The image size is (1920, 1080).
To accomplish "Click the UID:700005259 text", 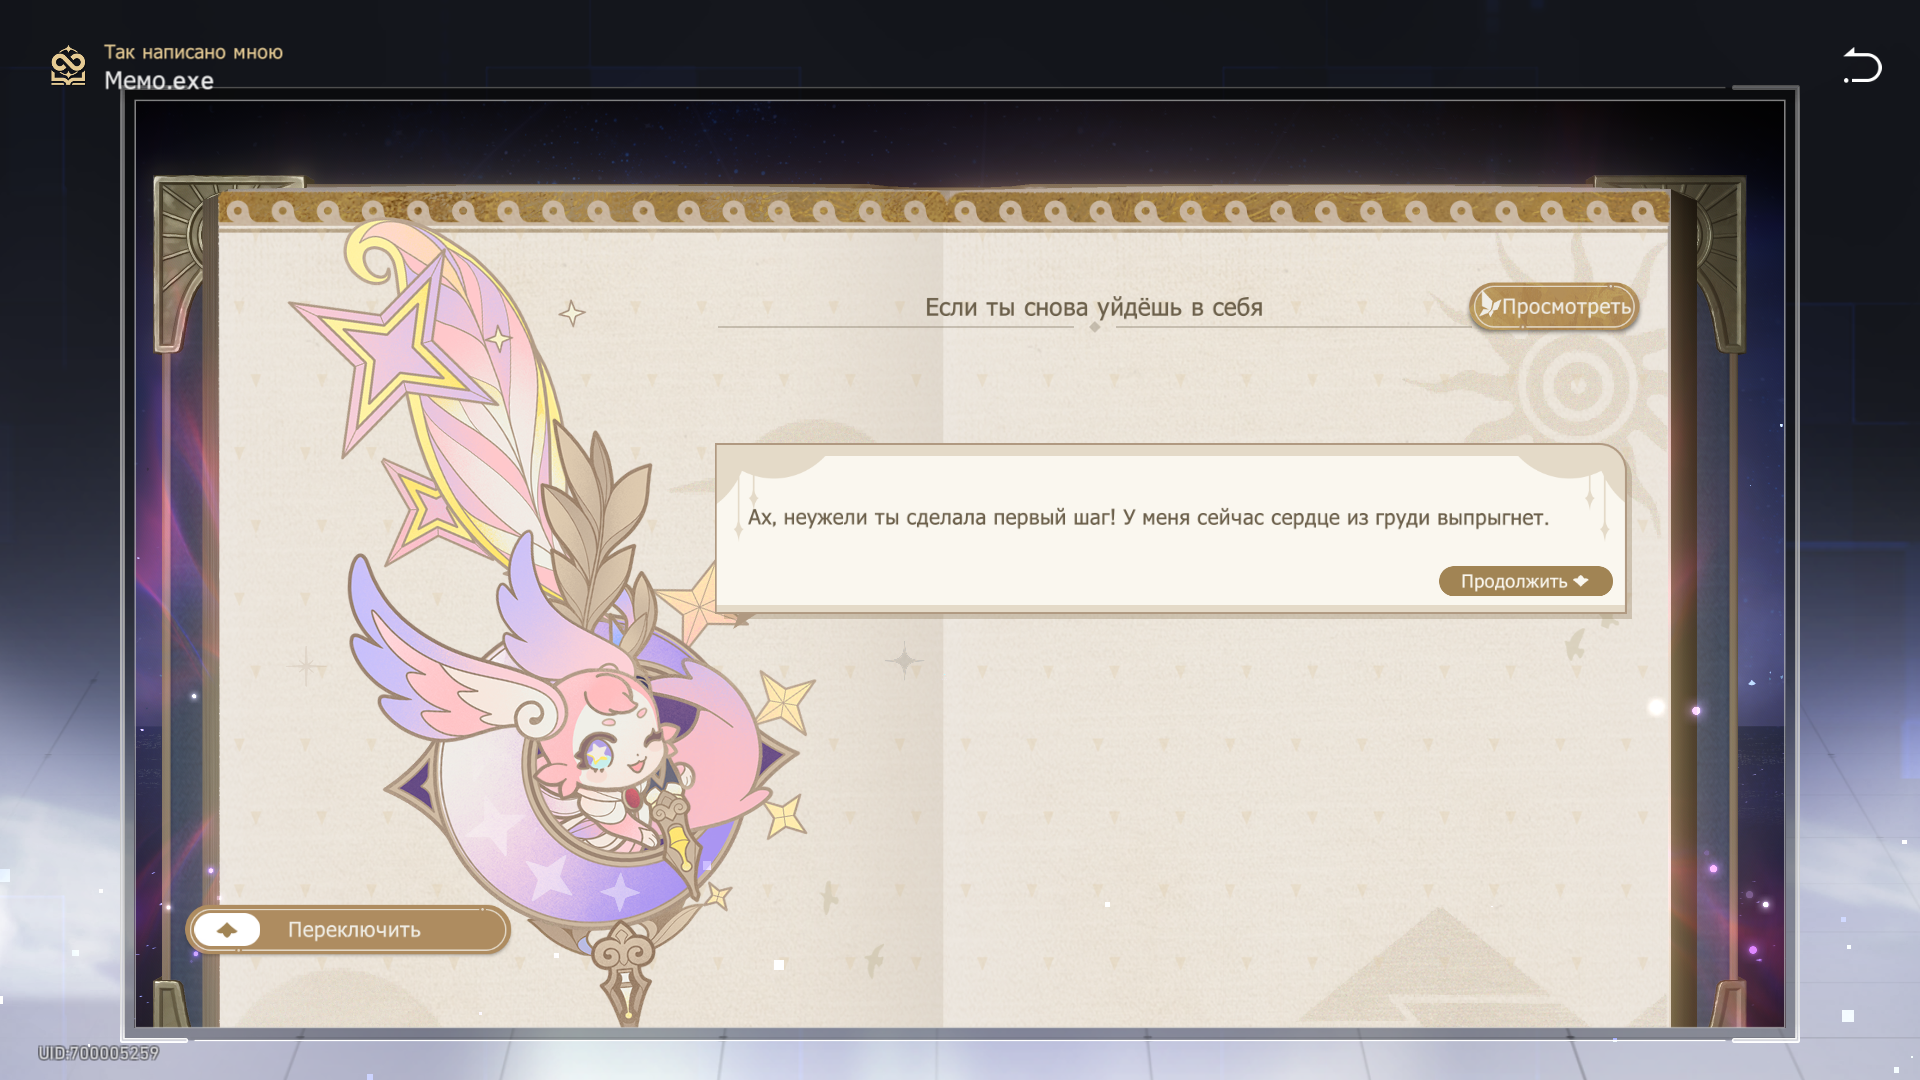I will pos(98,1053).
